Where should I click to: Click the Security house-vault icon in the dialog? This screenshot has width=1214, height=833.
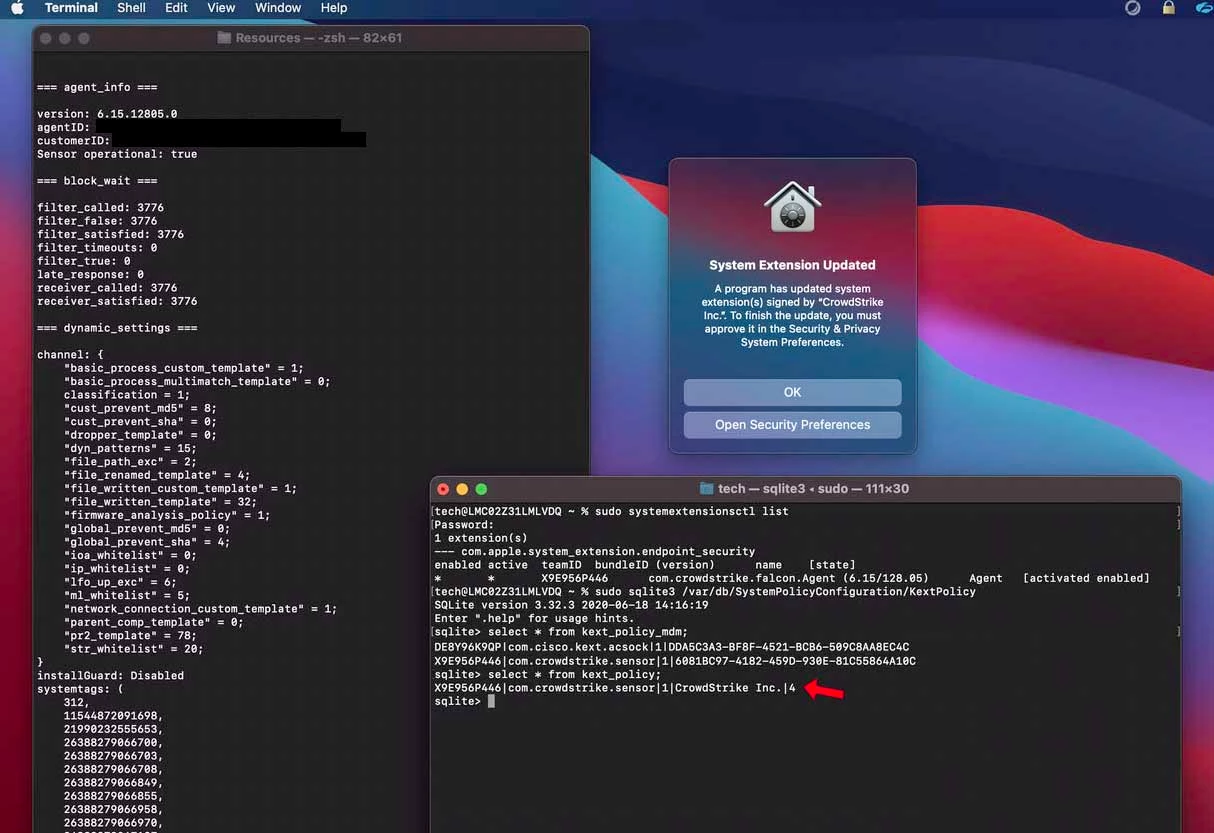tap(792, 209)
